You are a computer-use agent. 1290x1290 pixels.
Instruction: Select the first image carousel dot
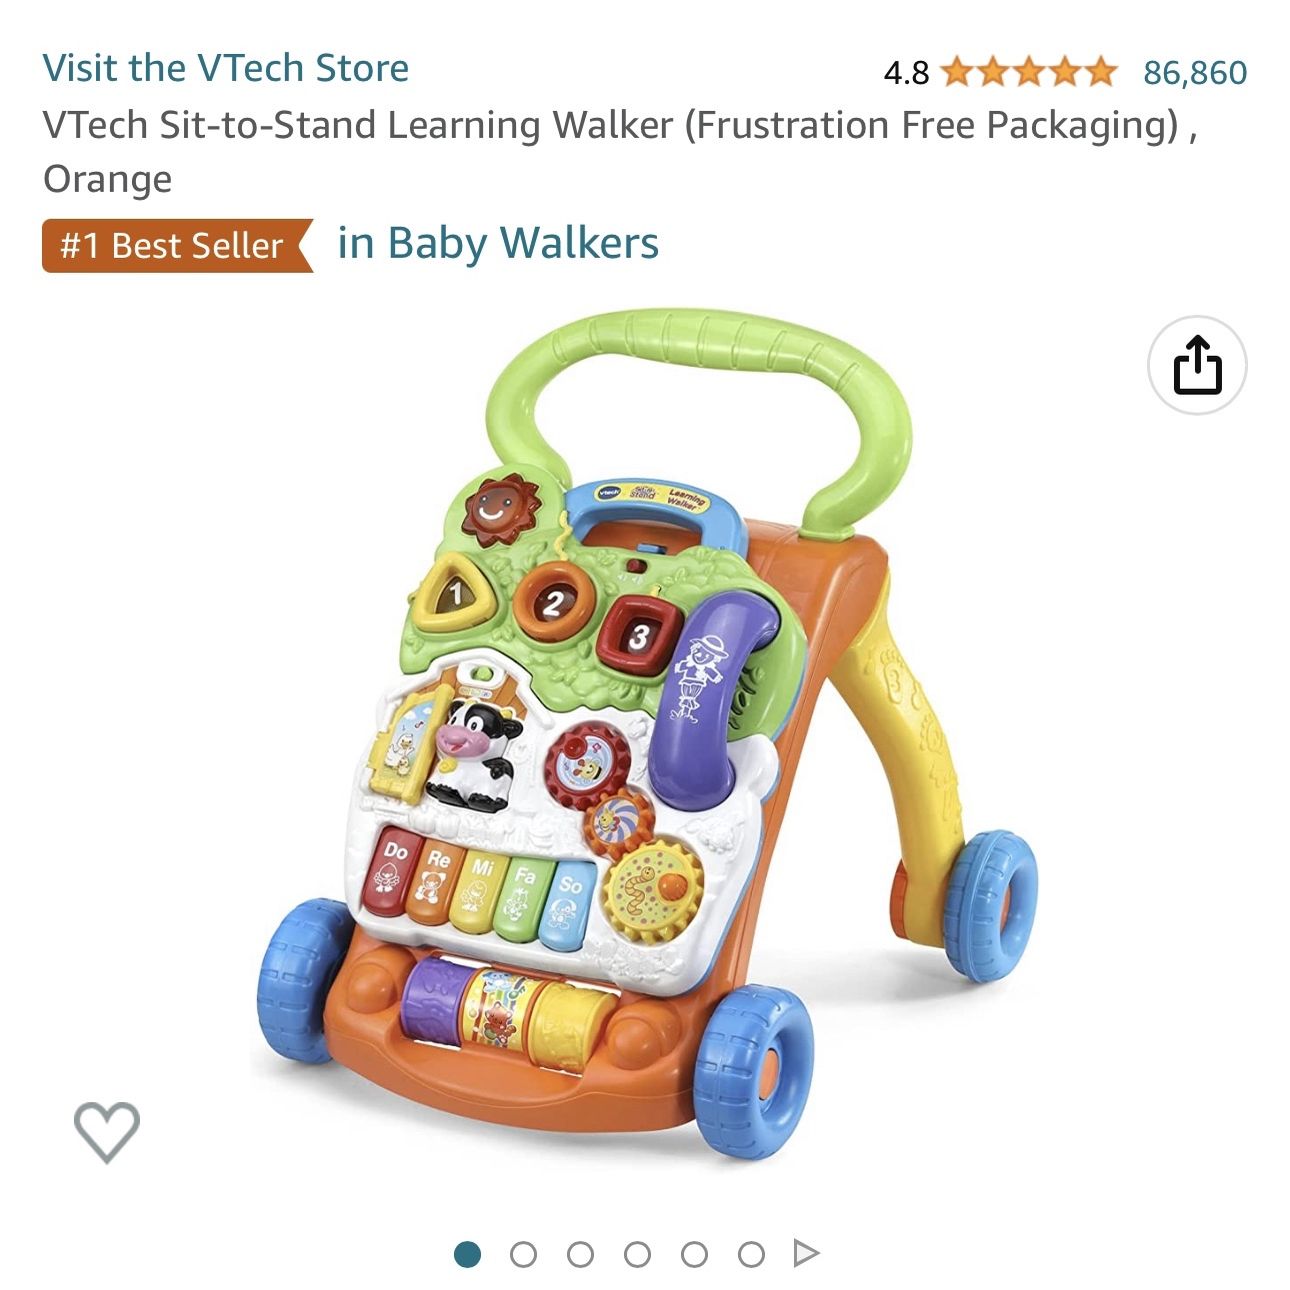(467, 1254)
